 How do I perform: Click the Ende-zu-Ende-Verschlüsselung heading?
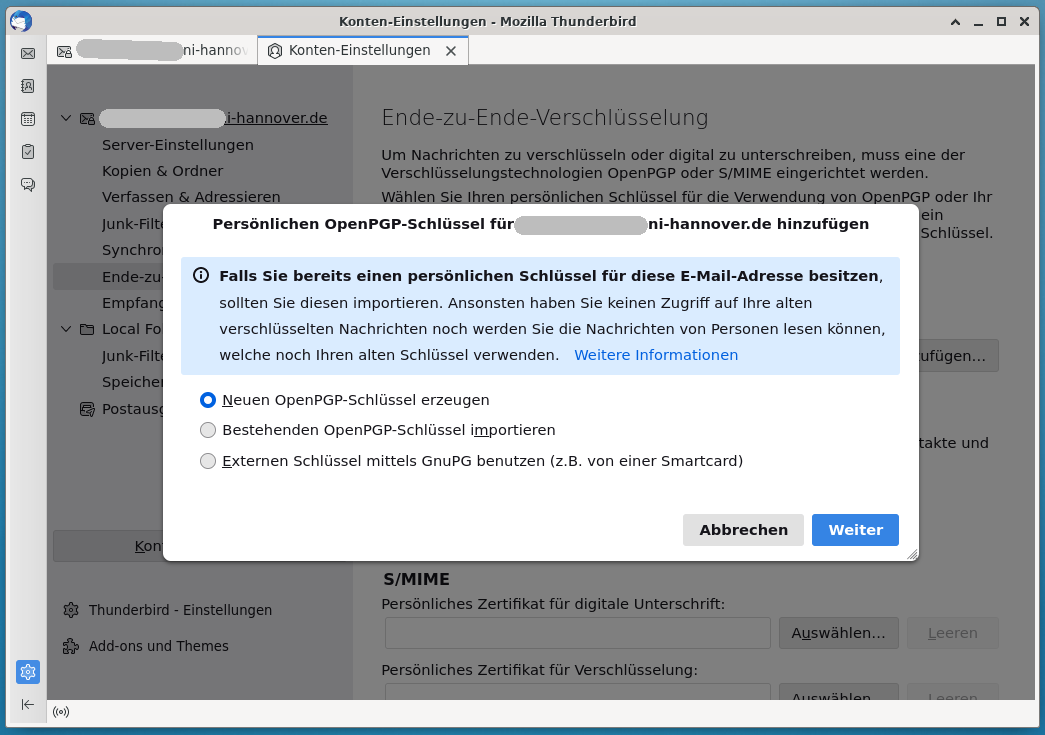pos(544,117)
